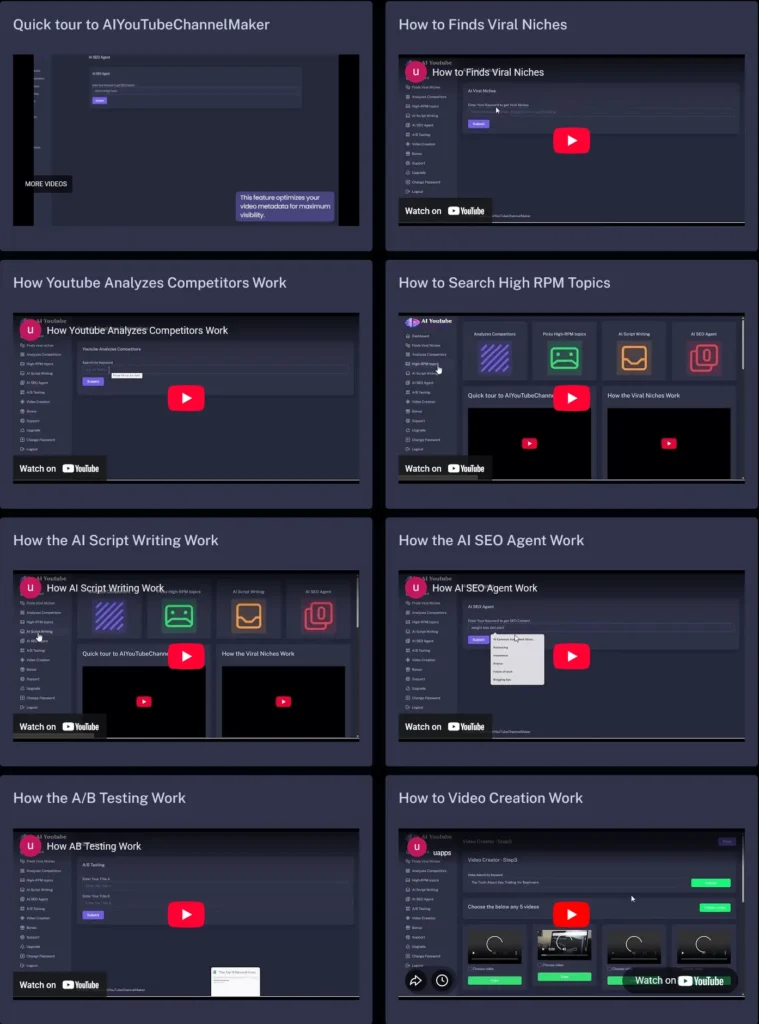This screenshot has height=1024, width=759.
Task: Click heading 'Quick tour to AIYouTubeChannelMaker'
Action: (141, 25)
